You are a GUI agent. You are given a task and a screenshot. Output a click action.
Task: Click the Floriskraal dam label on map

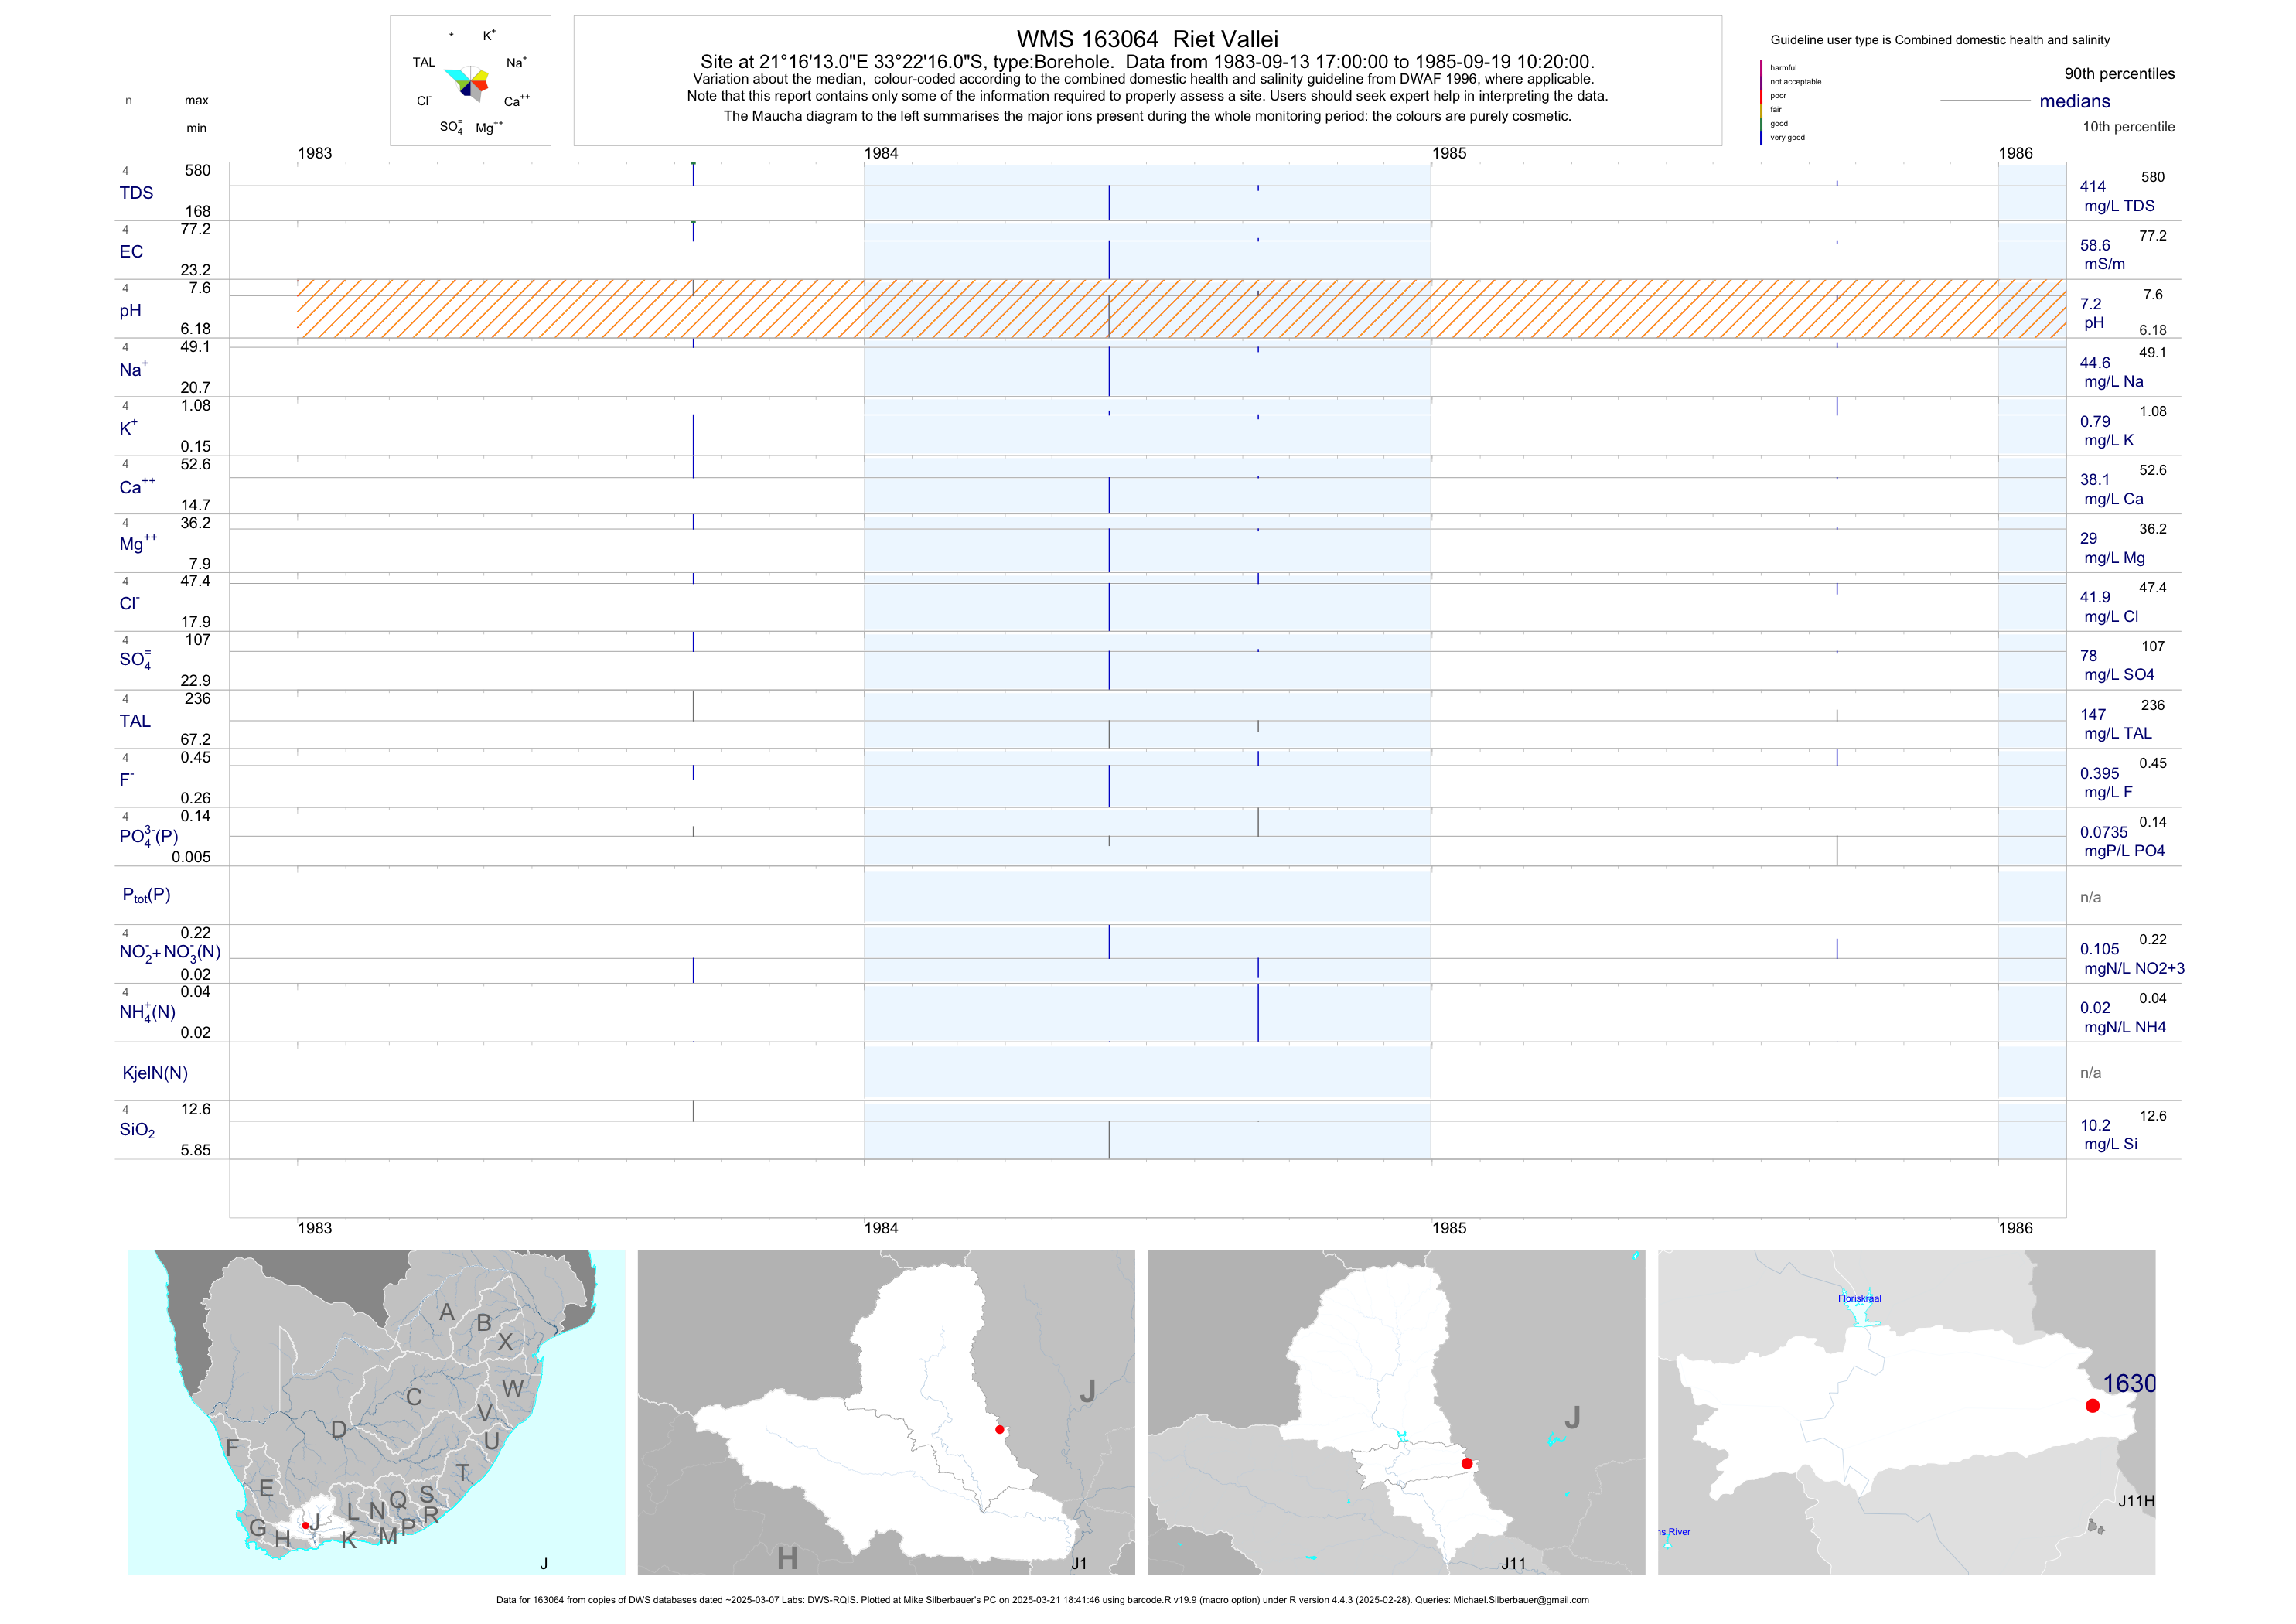pos(1859,1298)
